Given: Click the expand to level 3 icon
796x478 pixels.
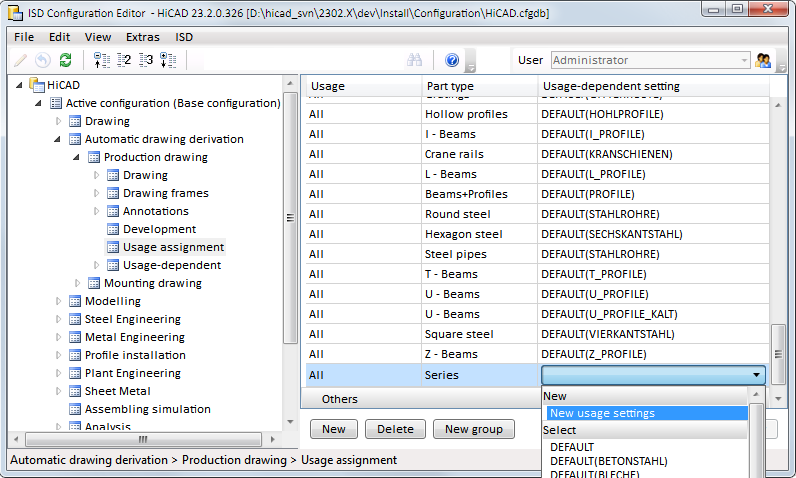Looking at the screenshot, I should (146, 60).
